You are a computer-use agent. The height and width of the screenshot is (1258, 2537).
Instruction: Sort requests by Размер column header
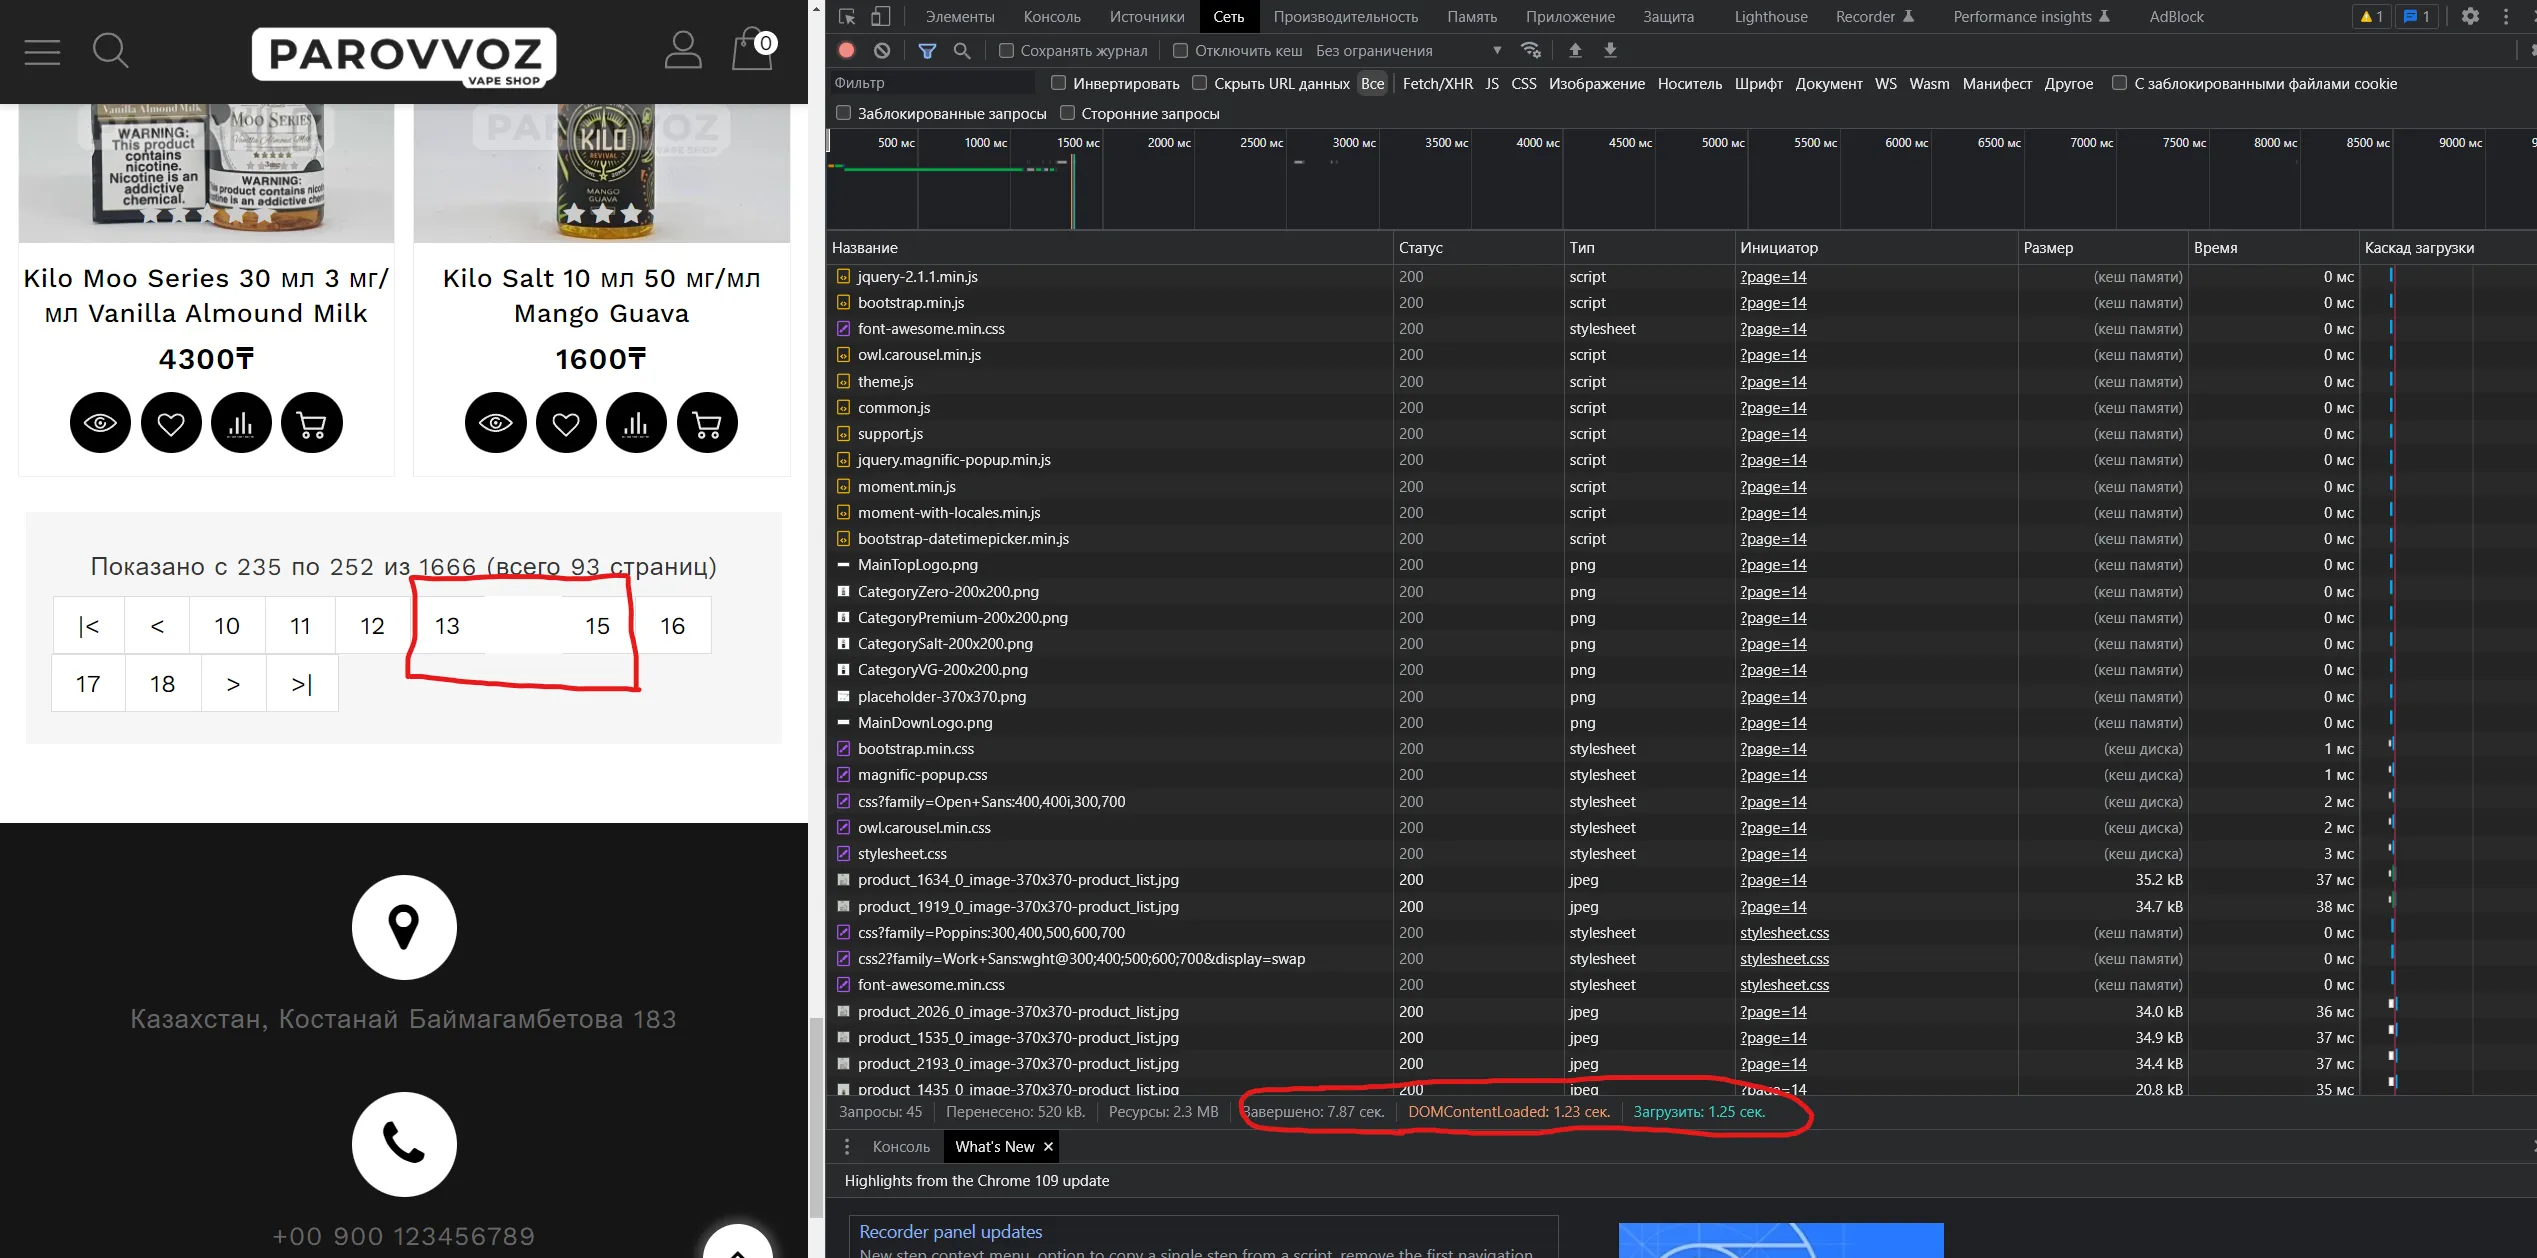tap(2102, 248)
